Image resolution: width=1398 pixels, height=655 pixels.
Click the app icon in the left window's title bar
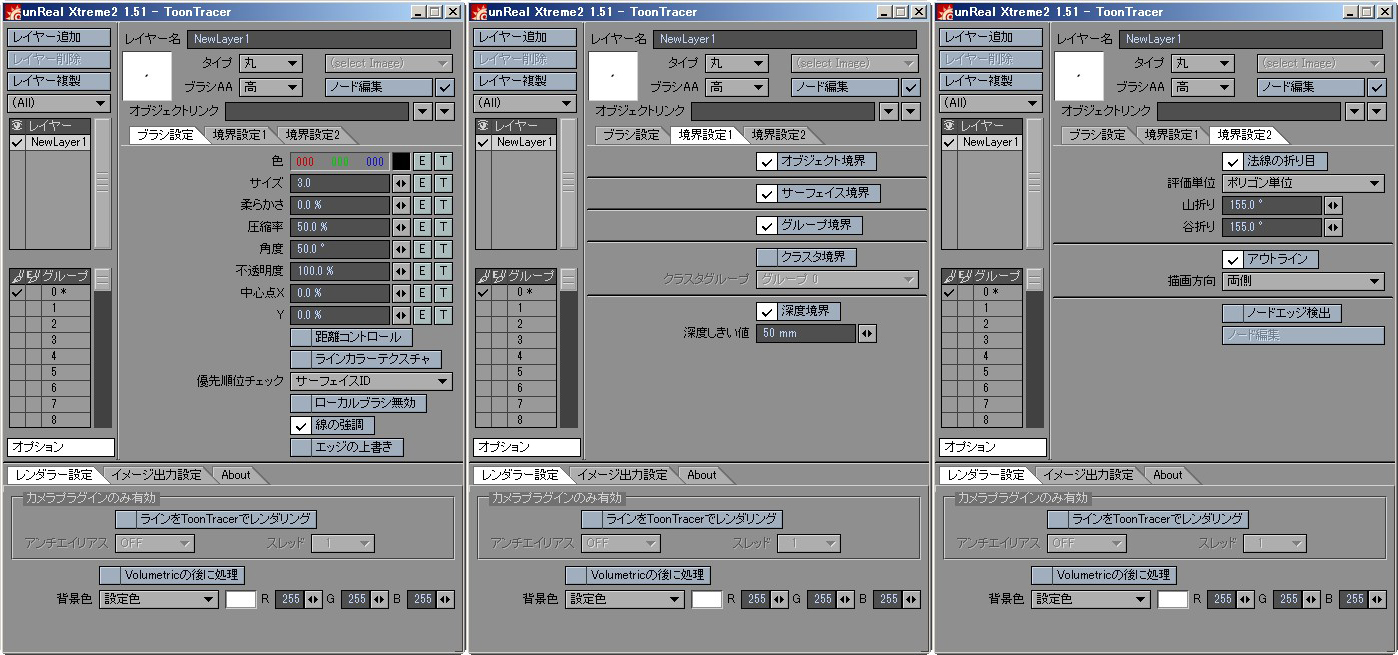click(11, 11)
